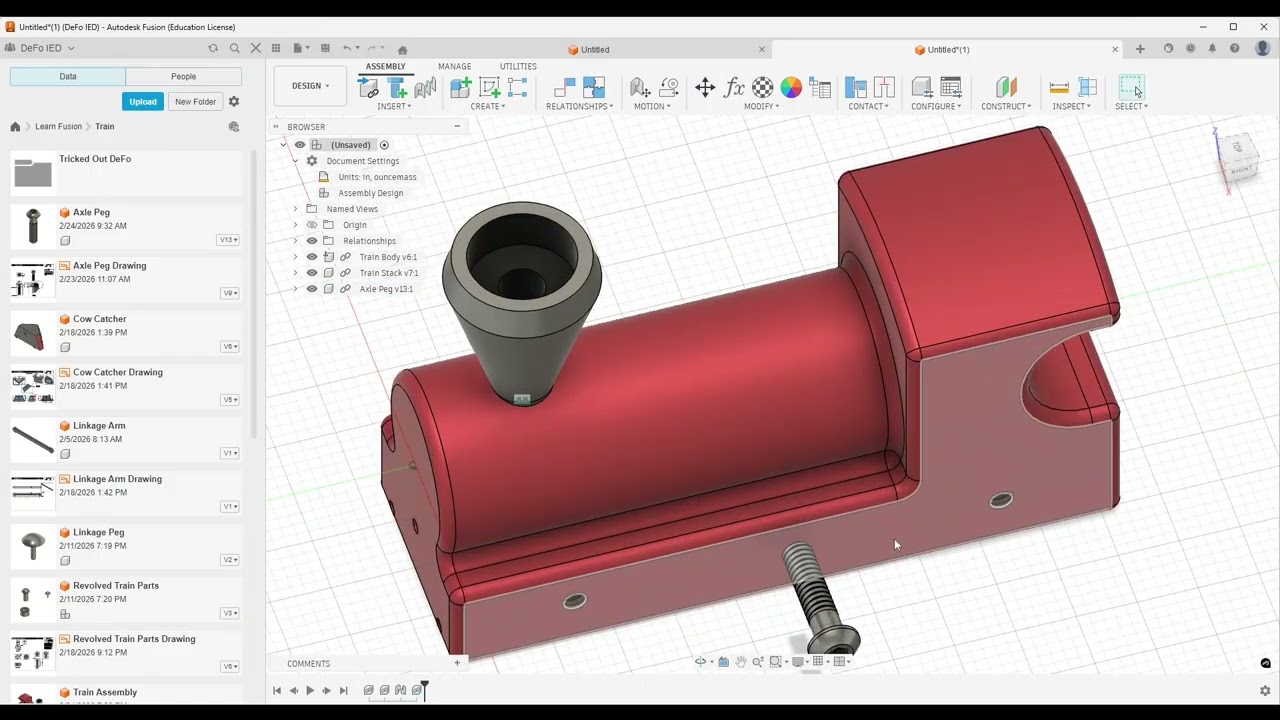Switch to the MANAGE ribbon tab

[x=454, y=66]
